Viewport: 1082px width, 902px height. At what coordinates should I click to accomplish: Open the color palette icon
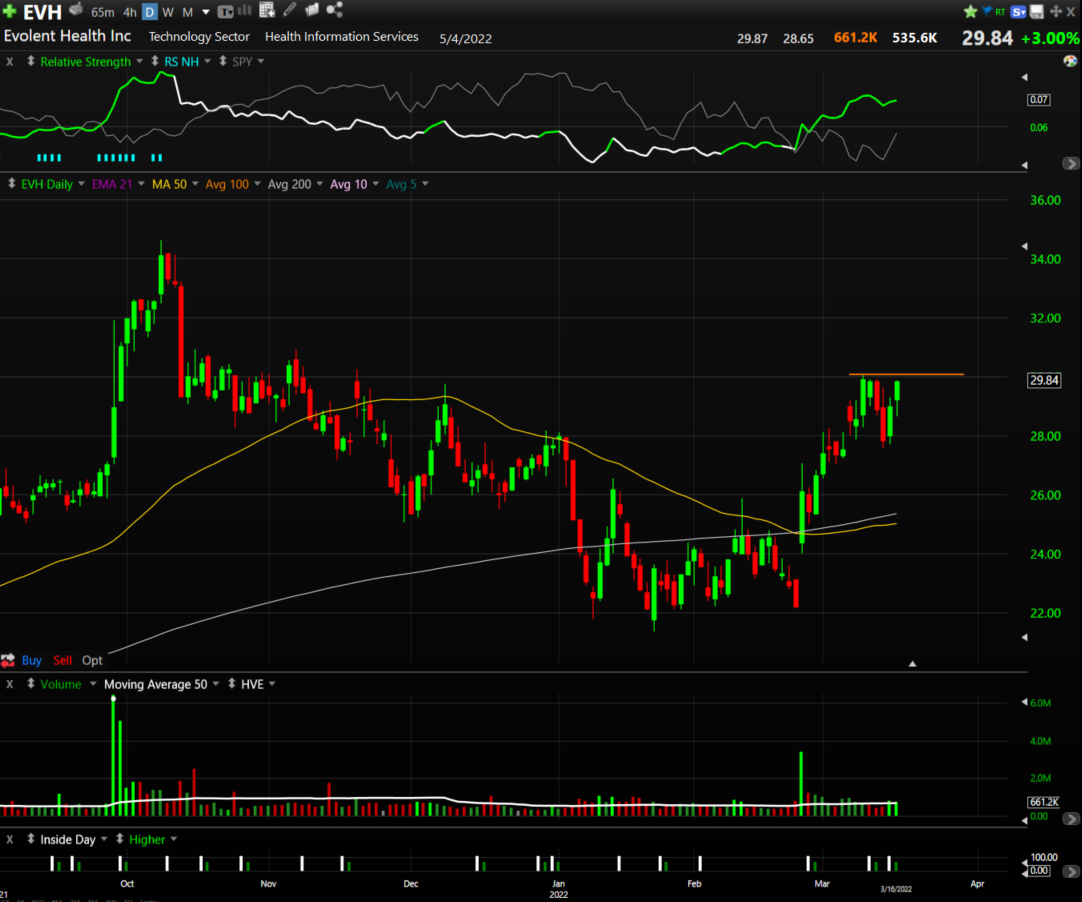1070,61
